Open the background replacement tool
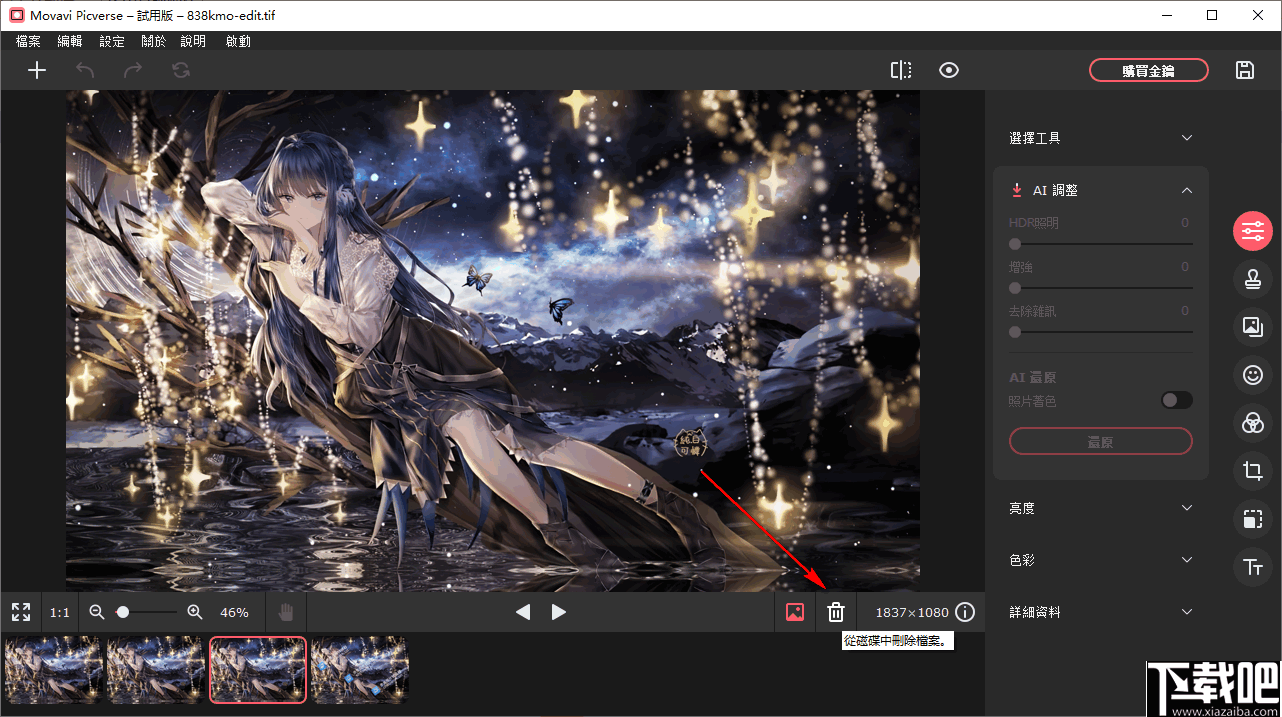The image size is (1282, 717). click(x=1252, y=326)
